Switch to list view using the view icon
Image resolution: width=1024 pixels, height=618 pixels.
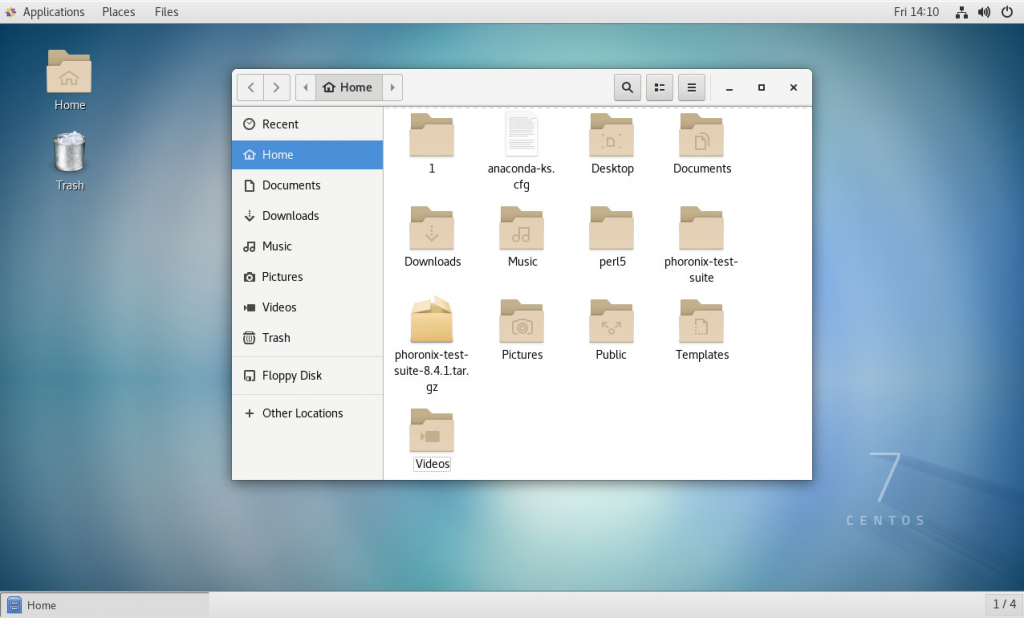[659, 87]
